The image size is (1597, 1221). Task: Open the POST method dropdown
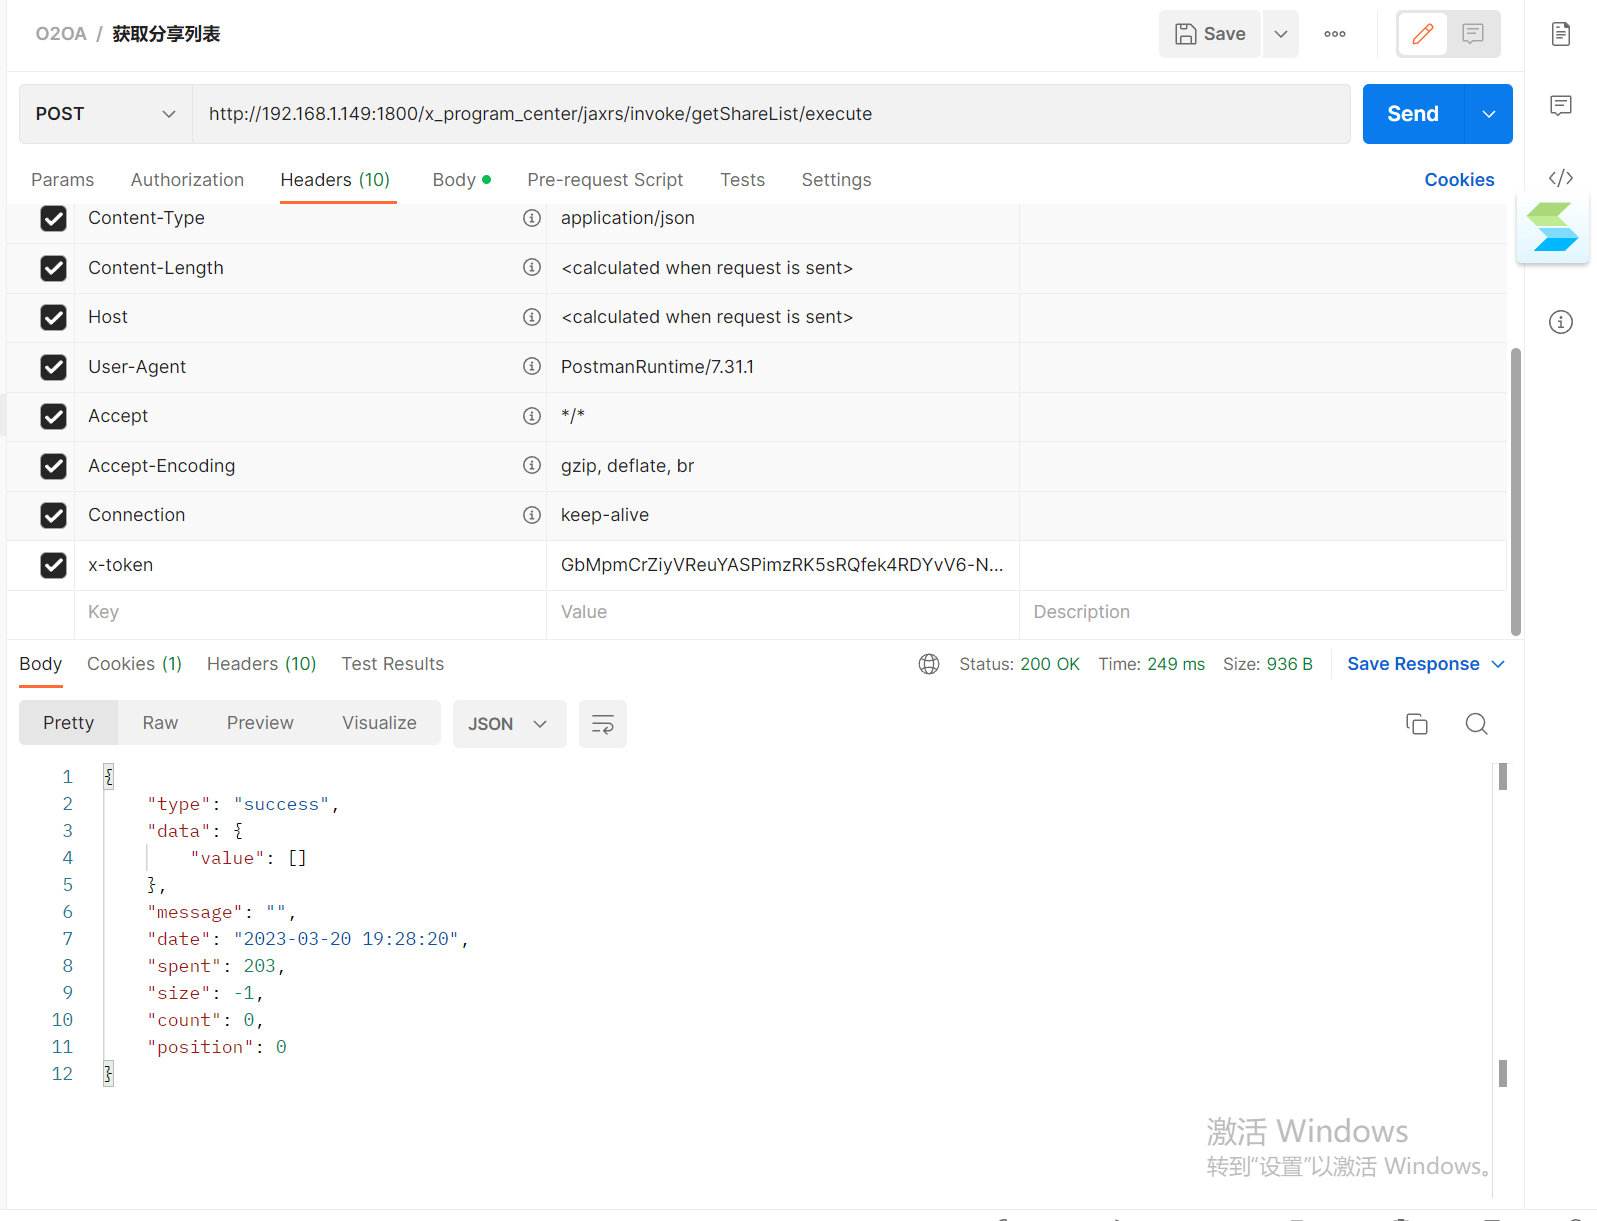[x=105, y=114]
